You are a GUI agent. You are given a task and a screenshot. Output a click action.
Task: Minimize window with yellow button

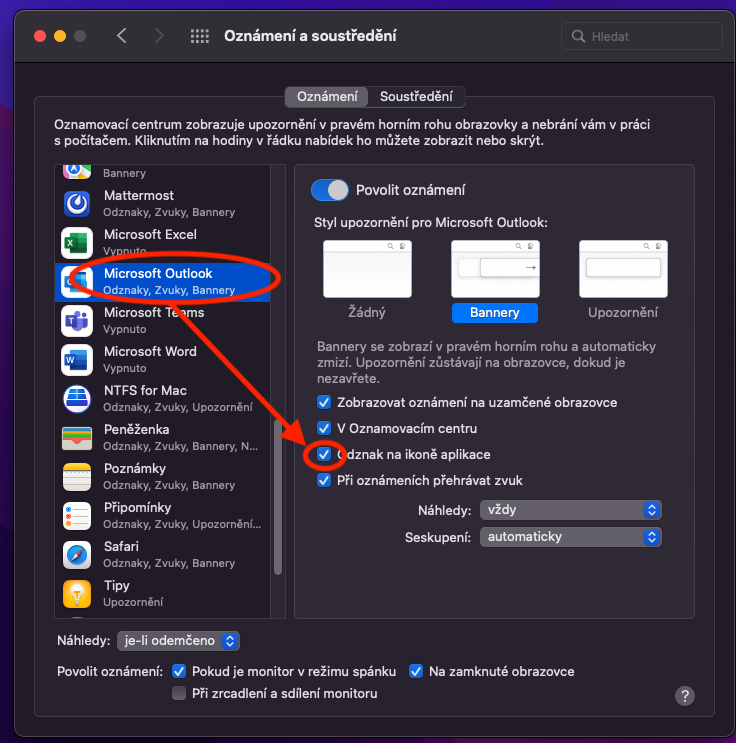(x=60, y=36)
